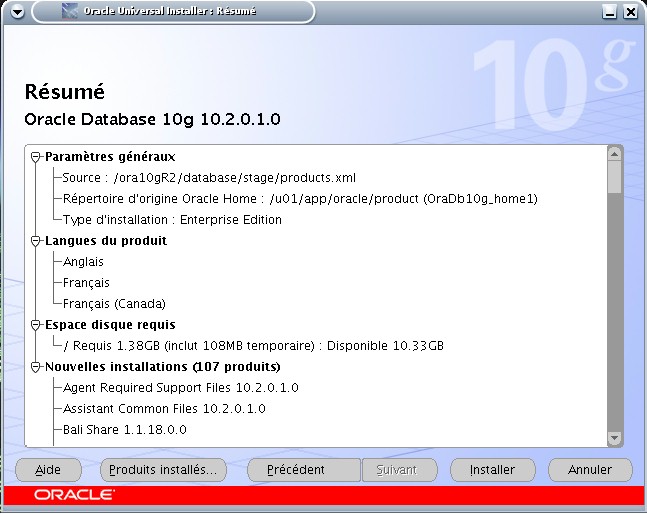Start installation with Installer
The width and height of the screenshot is (647, 514).
[493, 470]
